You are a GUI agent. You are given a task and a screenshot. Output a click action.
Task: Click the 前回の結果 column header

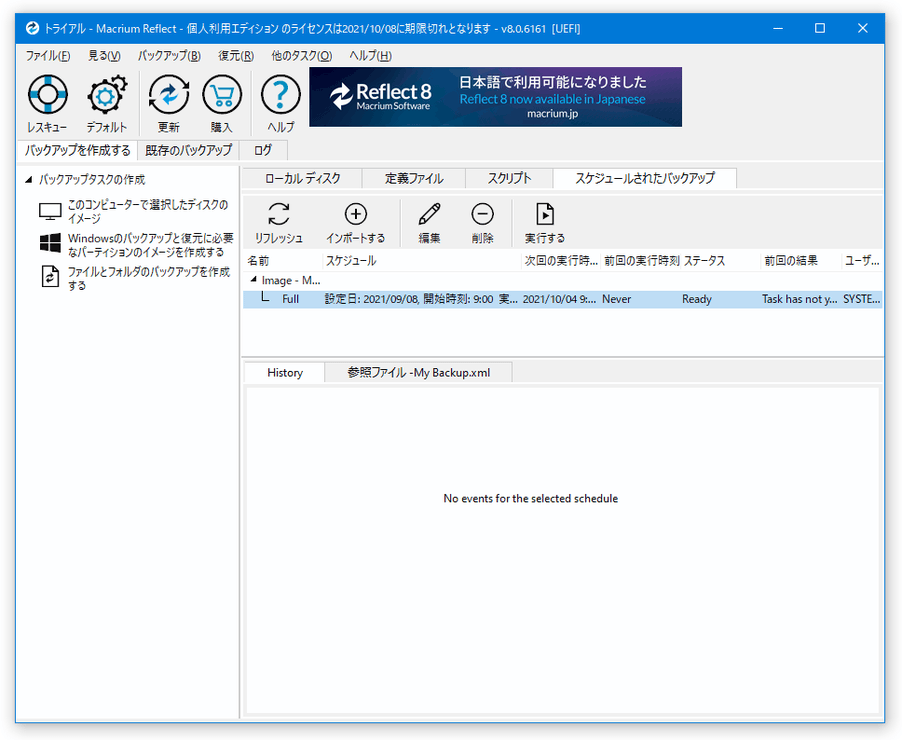point(801,261)
